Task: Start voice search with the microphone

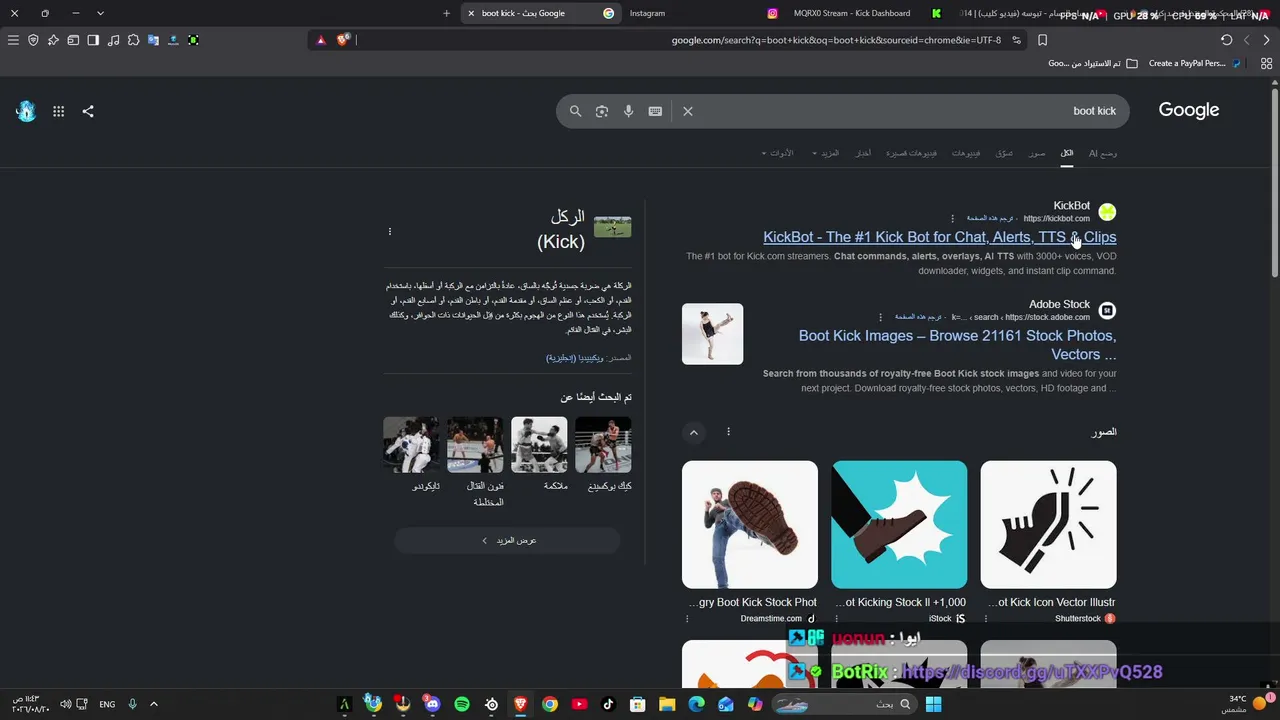Action: pyautogui.click(x=629, y=111)
